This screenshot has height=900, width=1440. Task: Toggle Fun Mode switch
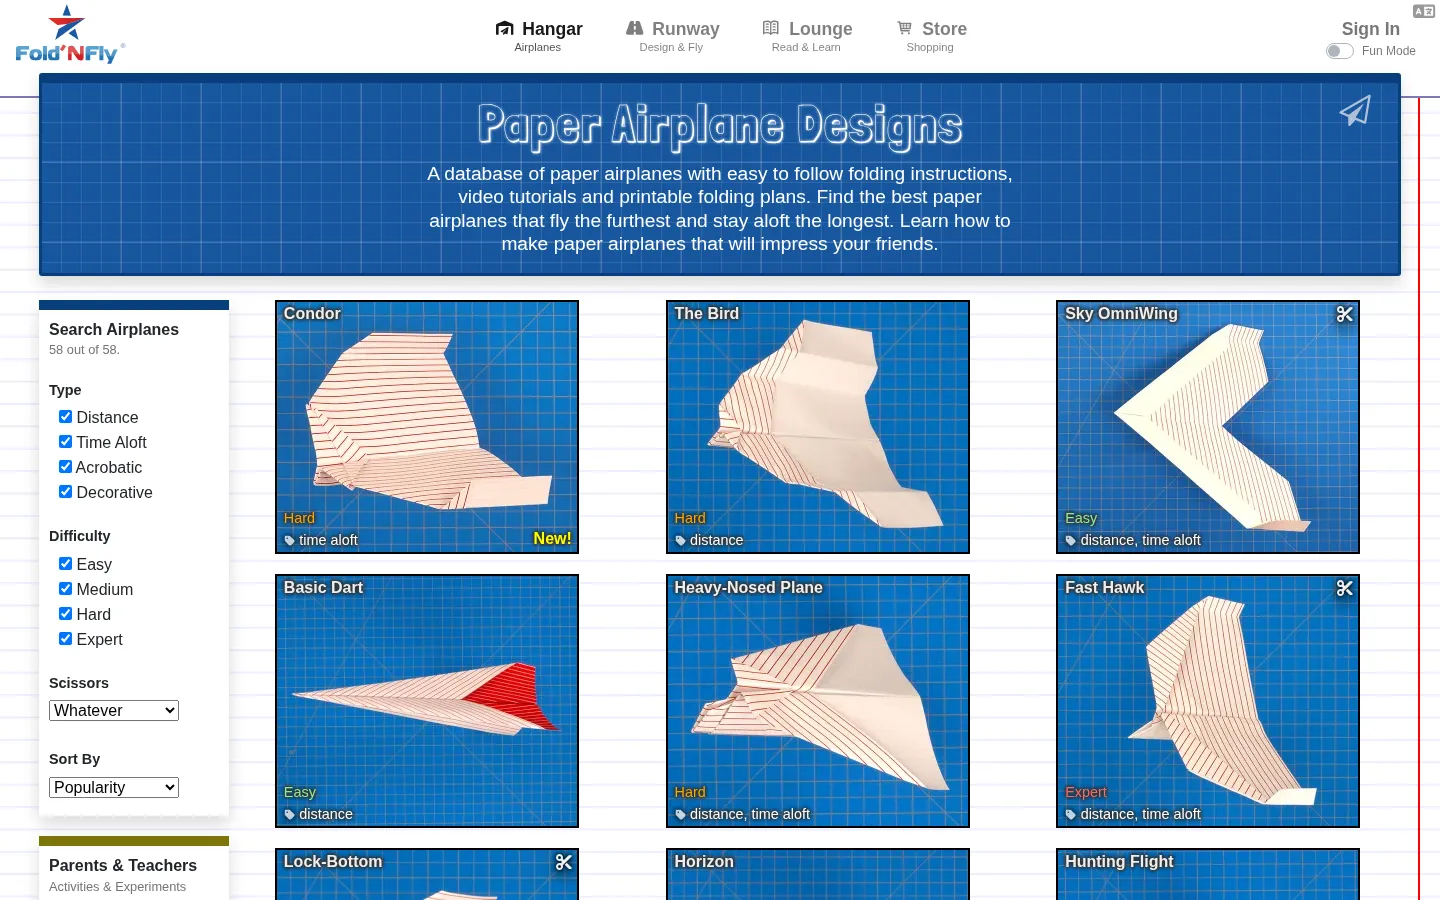click(1340, 51)
